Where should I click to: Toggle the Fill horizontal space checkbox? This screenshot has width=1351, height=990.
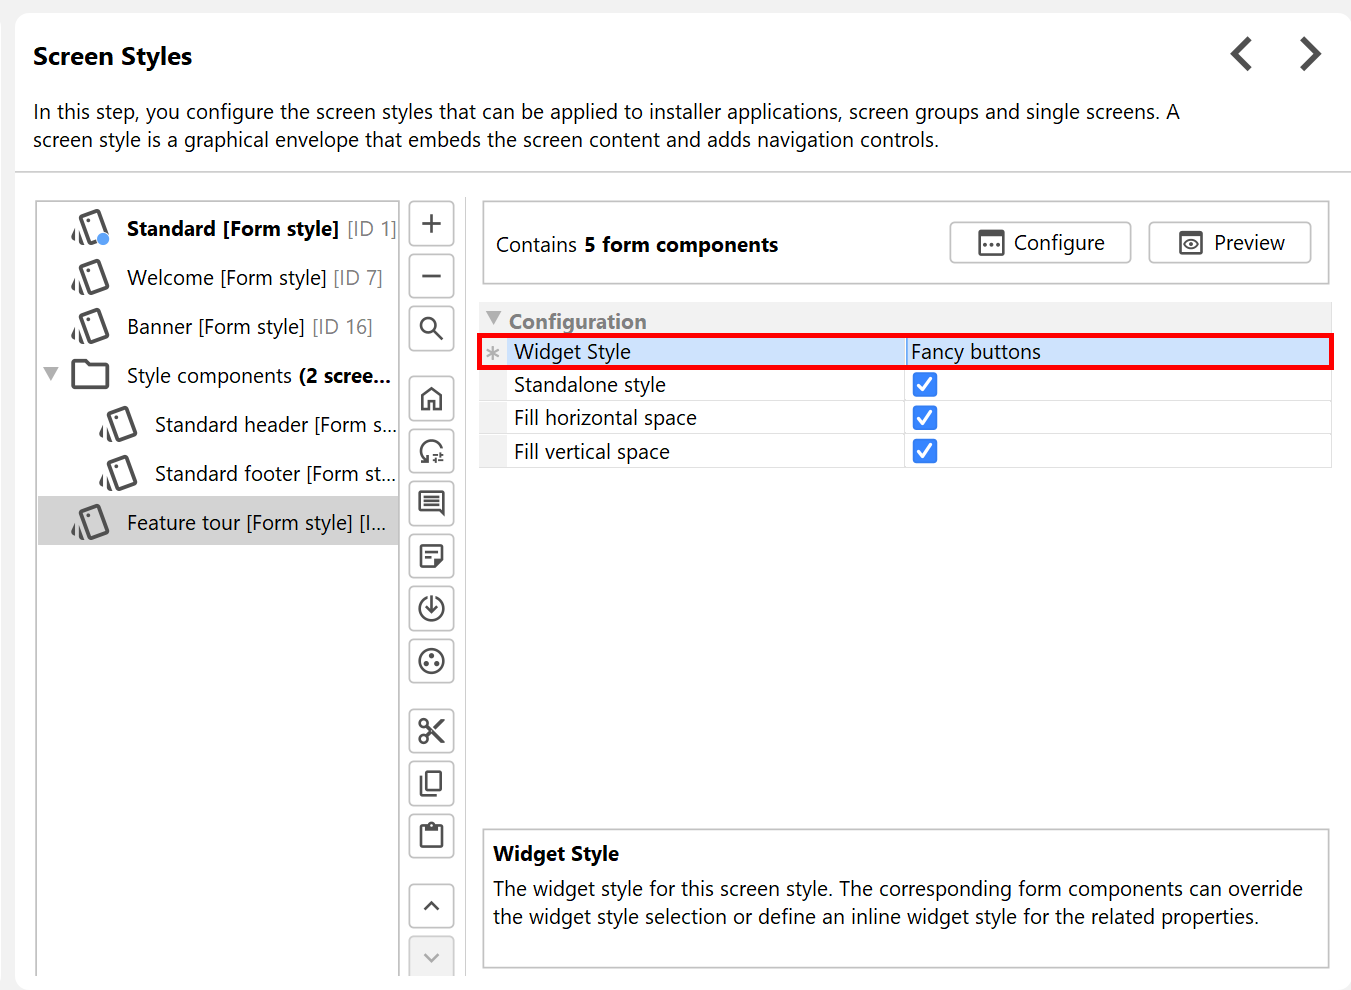pyautogui.click(x=925, y=418)
